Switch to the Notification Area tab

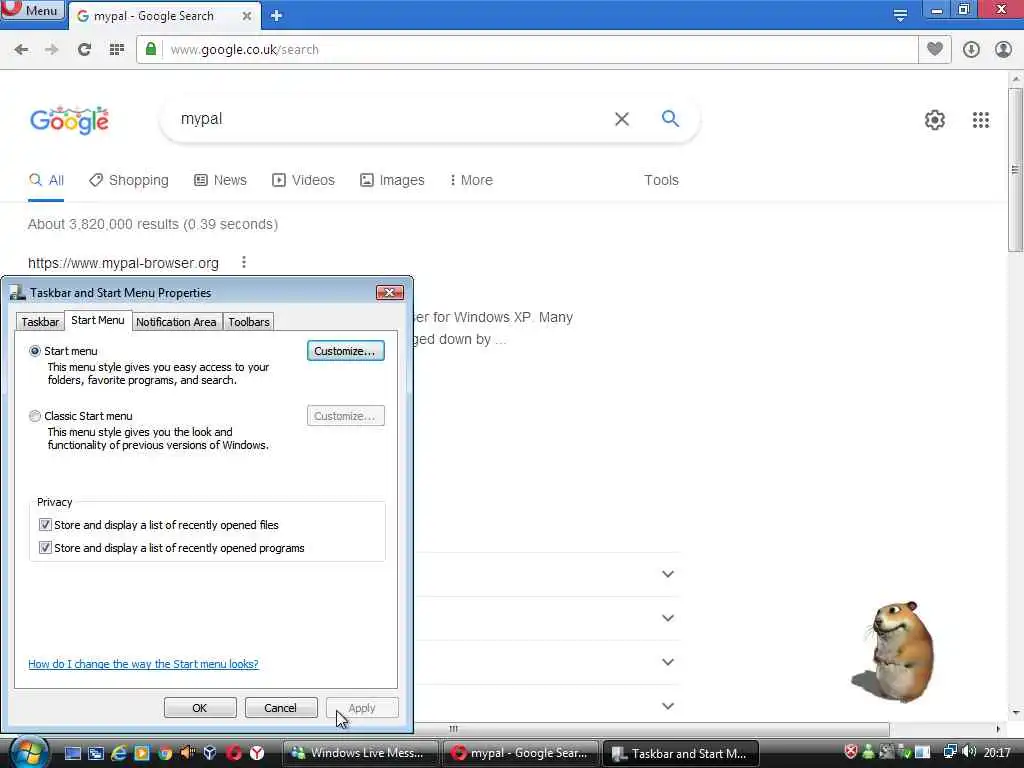[x=176, y=322]
